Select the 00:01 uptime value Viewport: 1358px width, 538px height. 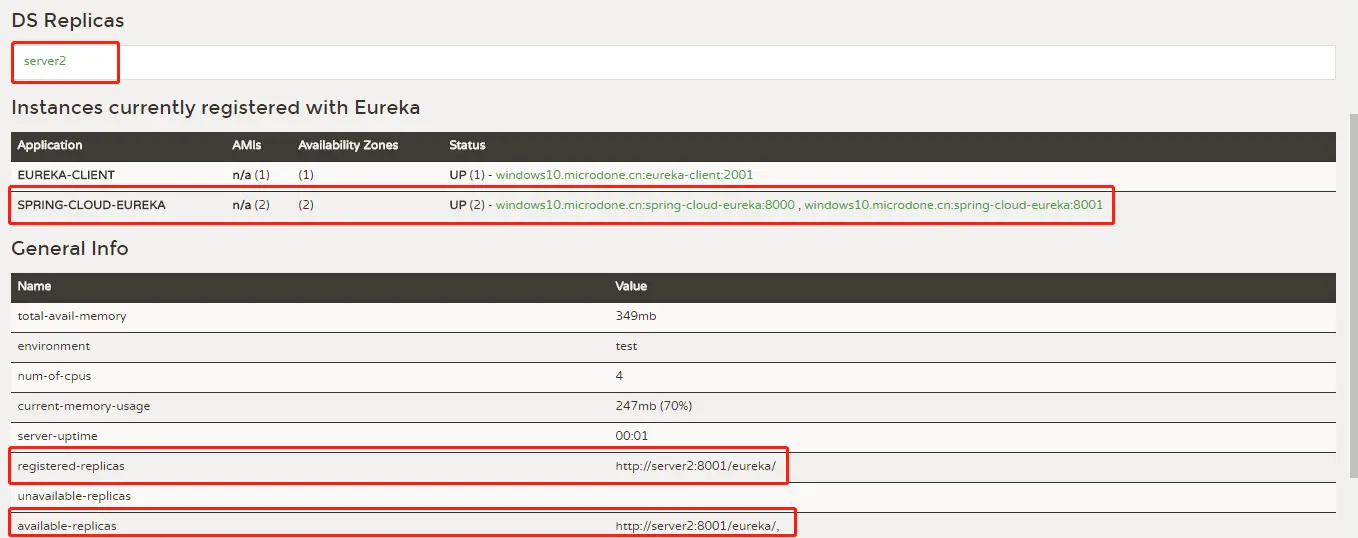point(632,436)
